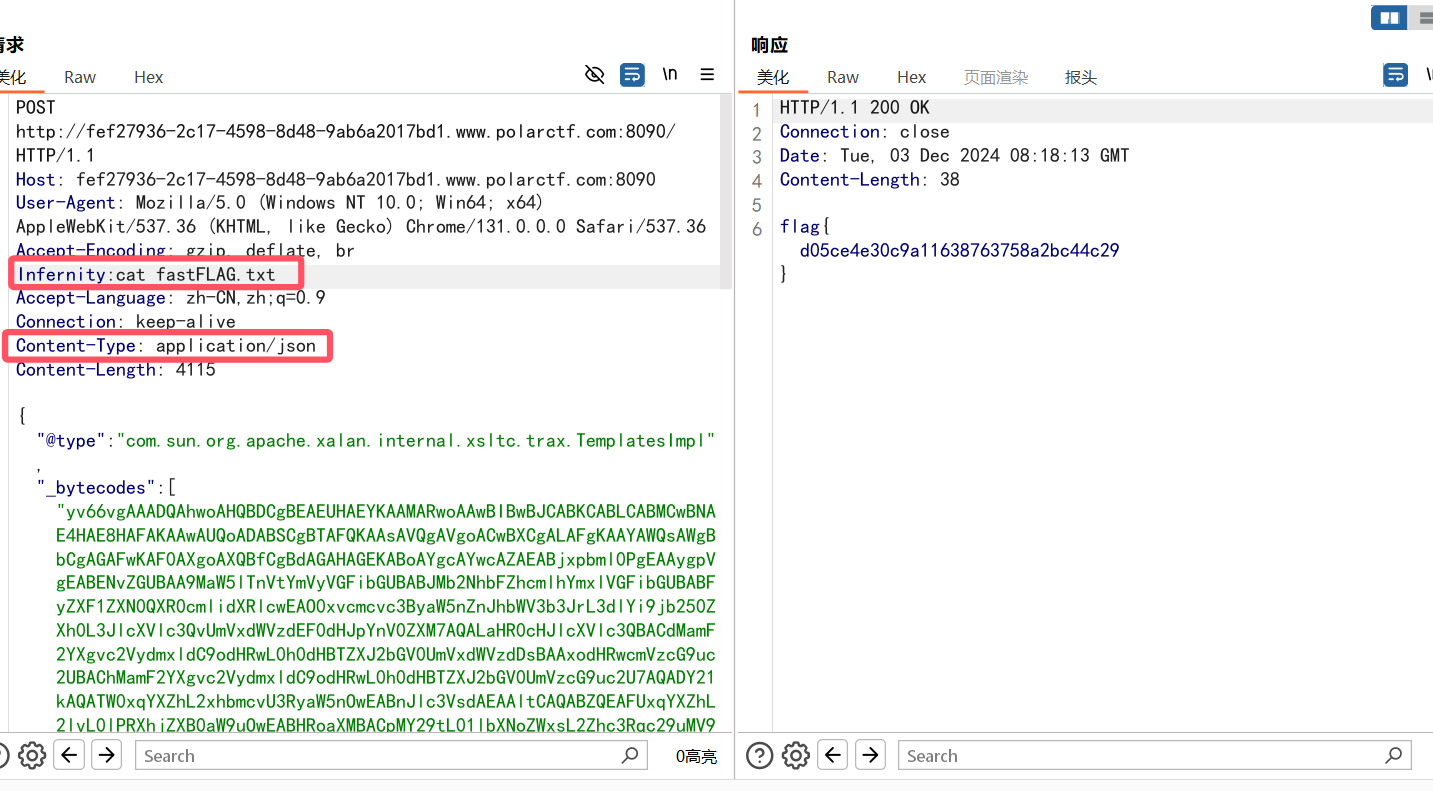Click request search magnifier icon
This screenshot has height=791, width=1433.
[x=629, y=755]
